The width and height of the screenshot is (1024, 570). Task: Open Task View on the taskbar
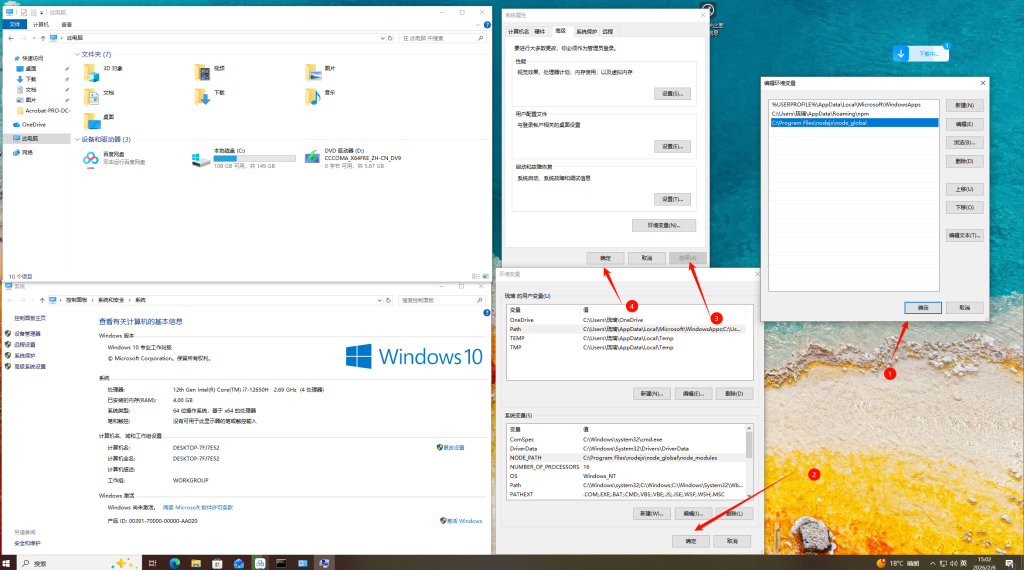[152, 563]
